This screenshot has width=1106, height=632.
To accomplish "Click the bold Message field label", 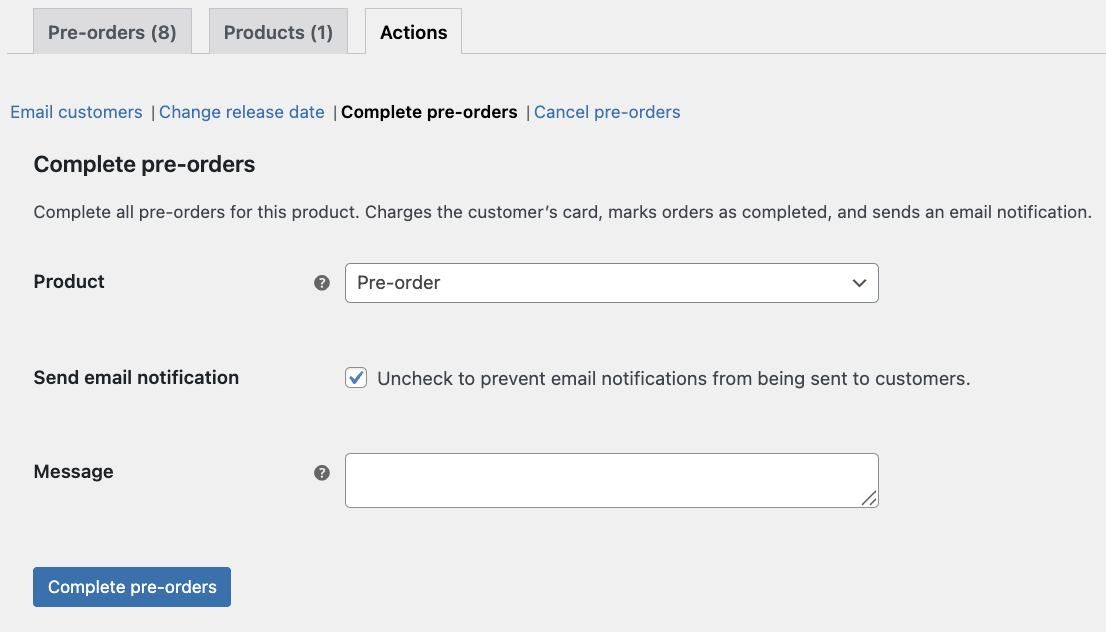I will click(x=73, y=472).
